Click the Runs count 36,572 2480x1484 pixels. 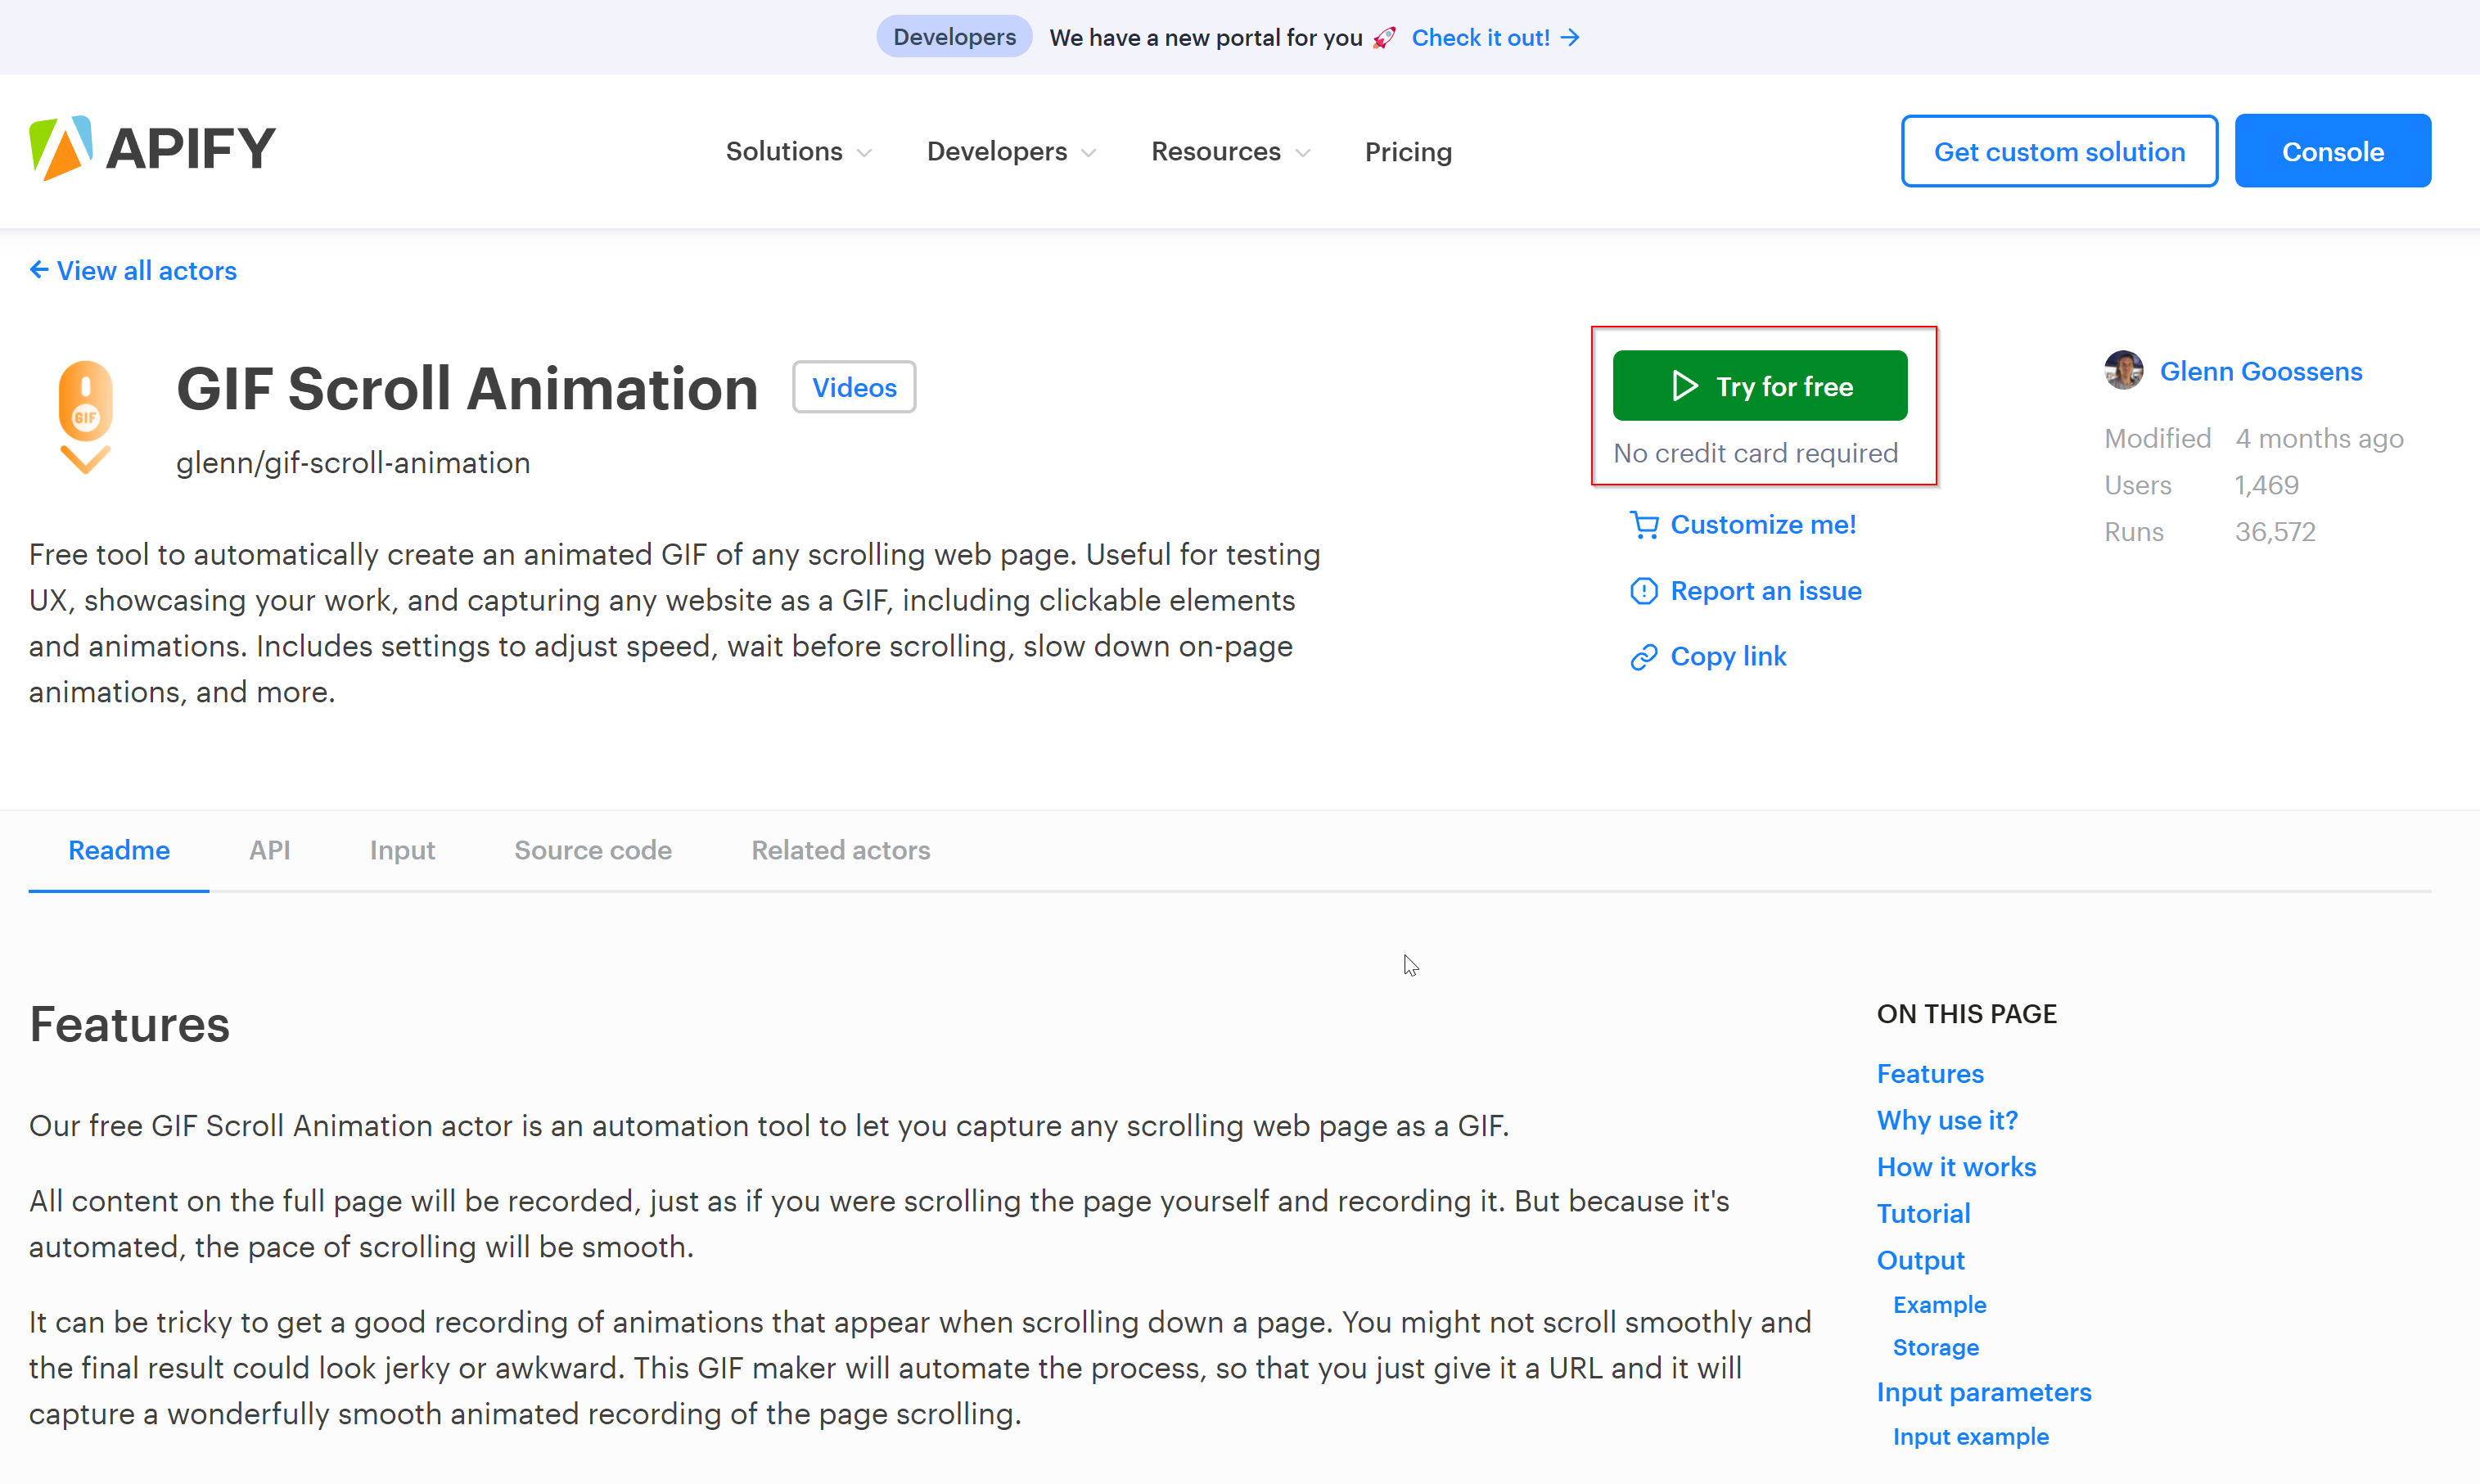[2275, 532]
